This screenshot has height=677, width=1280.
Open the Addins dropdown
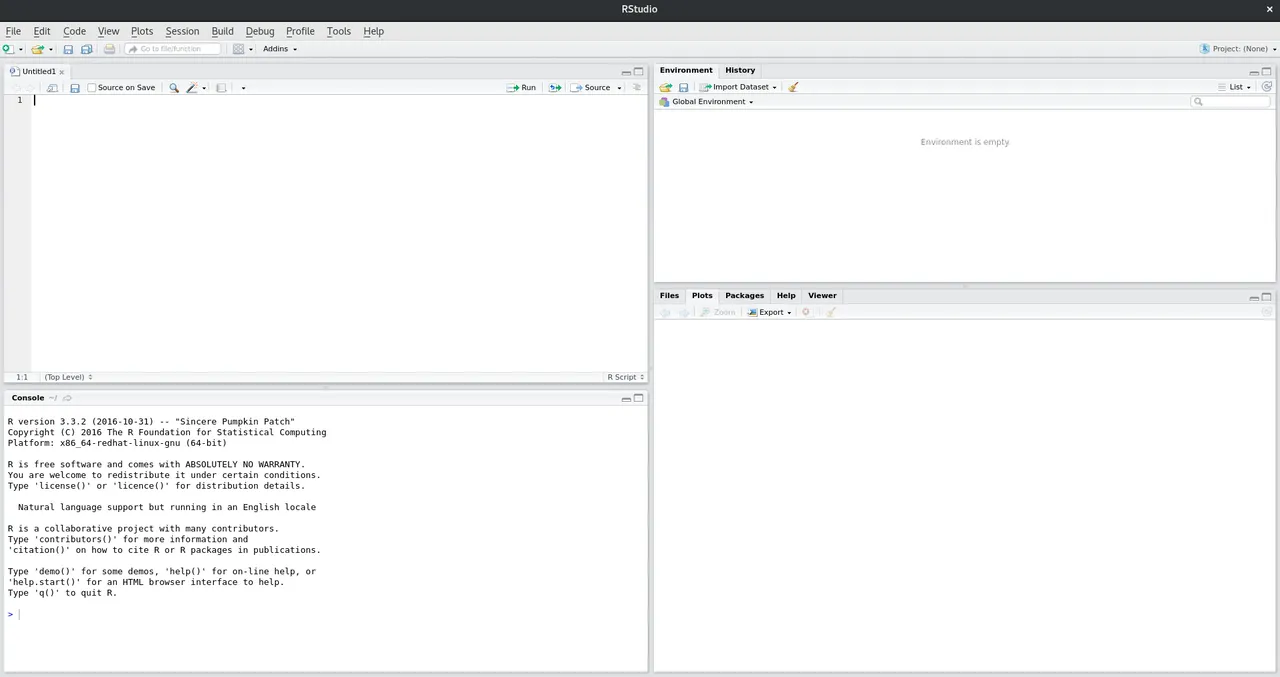tap(280, 49)
